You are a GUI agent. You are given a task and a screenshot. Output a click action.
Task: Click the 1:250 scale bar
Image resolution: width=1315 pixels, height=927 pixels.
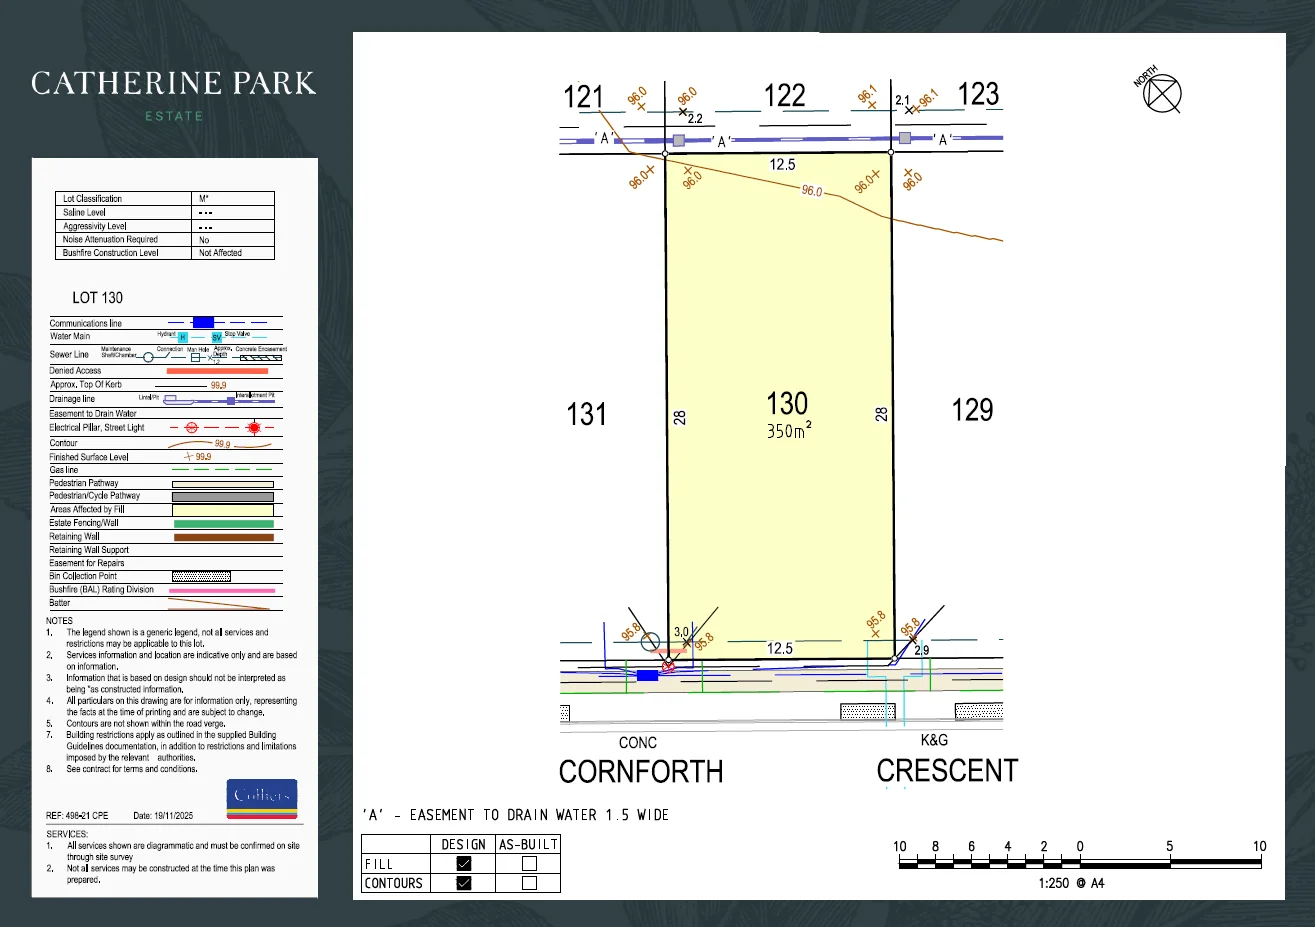[x=1079, y=864]
